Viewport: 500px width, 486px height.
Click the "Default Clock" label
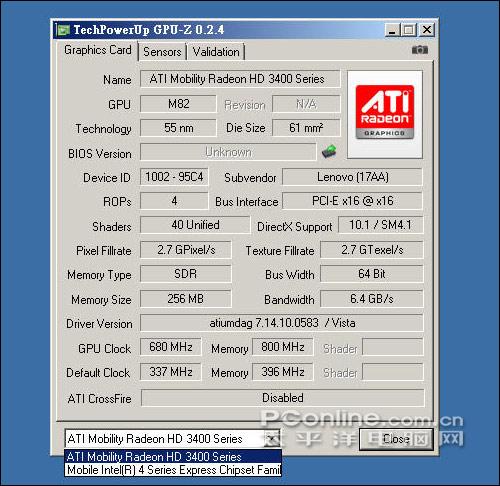[98, 373]
